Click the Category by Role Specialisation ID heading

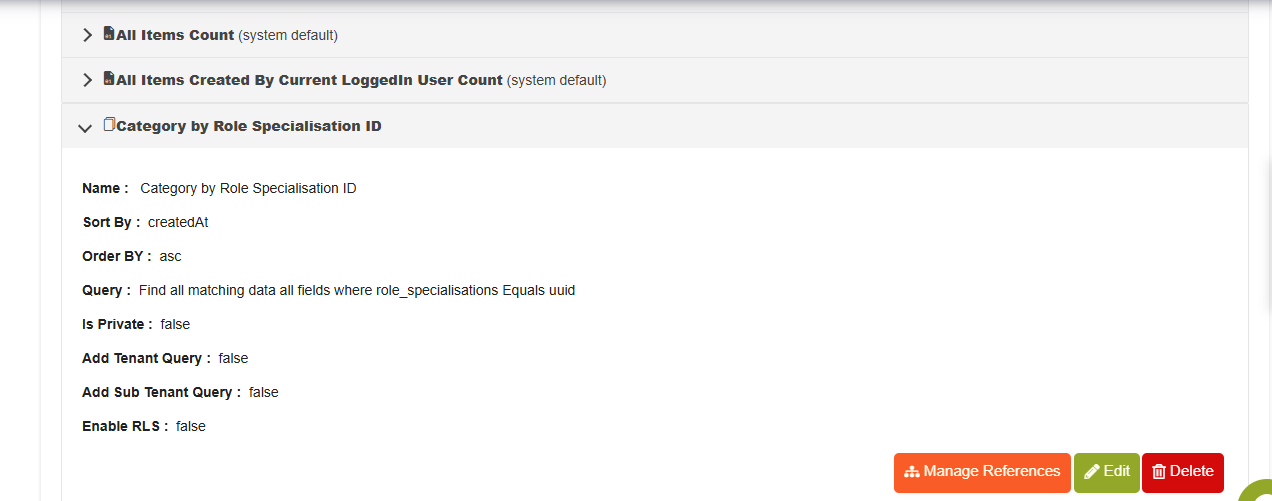point(249,127)
